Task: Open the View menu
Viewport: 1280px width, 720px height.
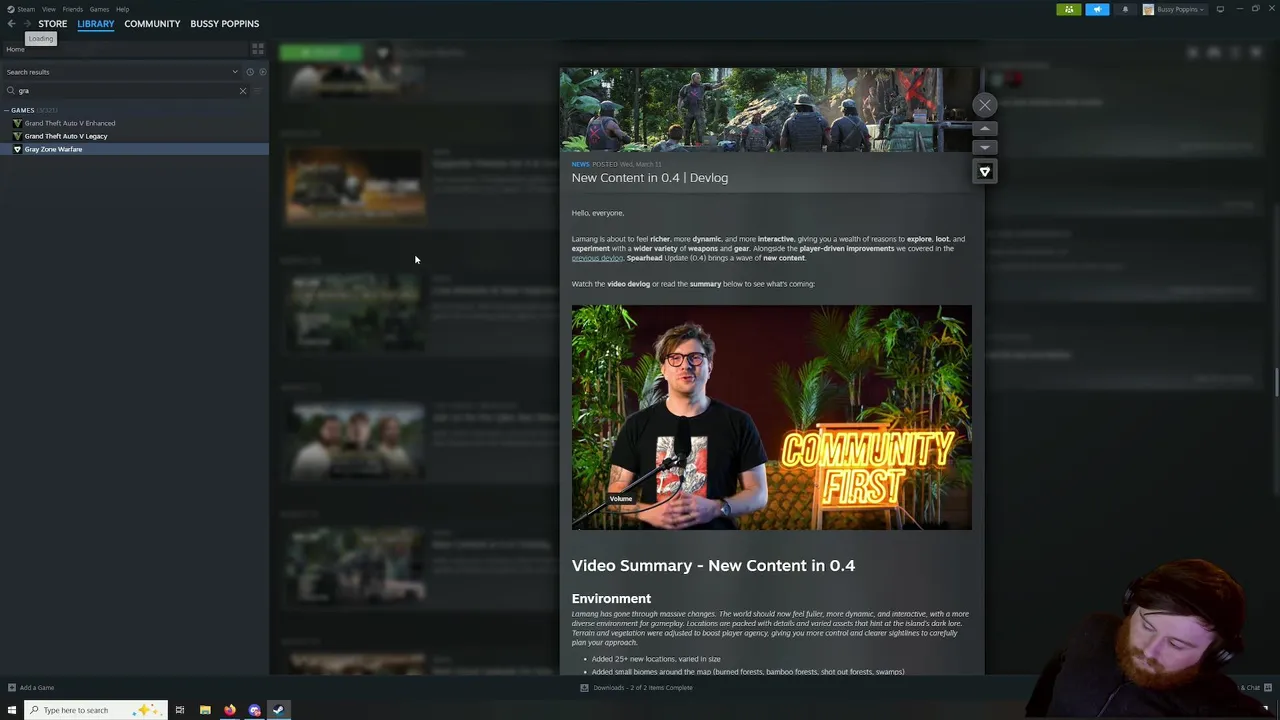Action: [48, 9]
